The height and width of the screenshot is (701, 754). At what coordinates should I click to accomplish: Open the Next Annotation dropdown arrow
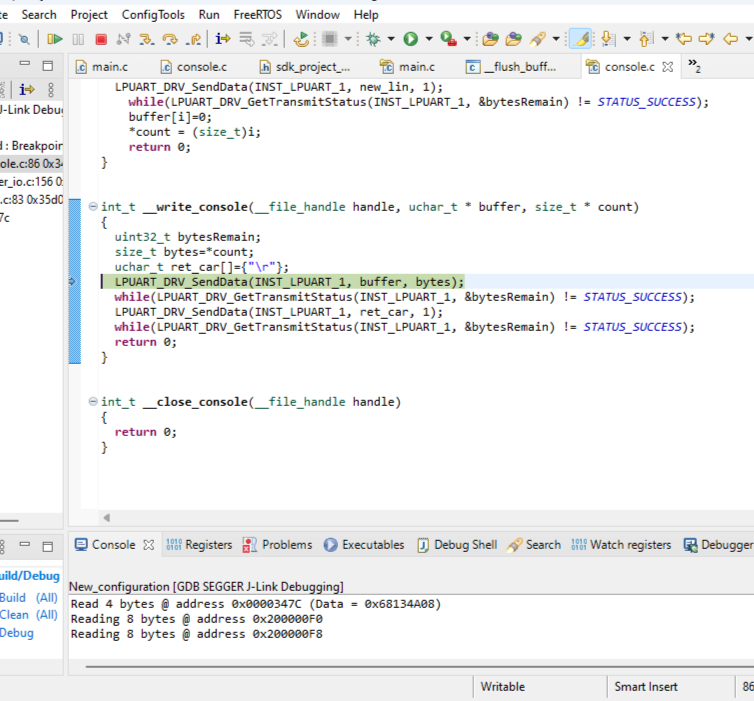pyautogui.click(x=627, y=39)
